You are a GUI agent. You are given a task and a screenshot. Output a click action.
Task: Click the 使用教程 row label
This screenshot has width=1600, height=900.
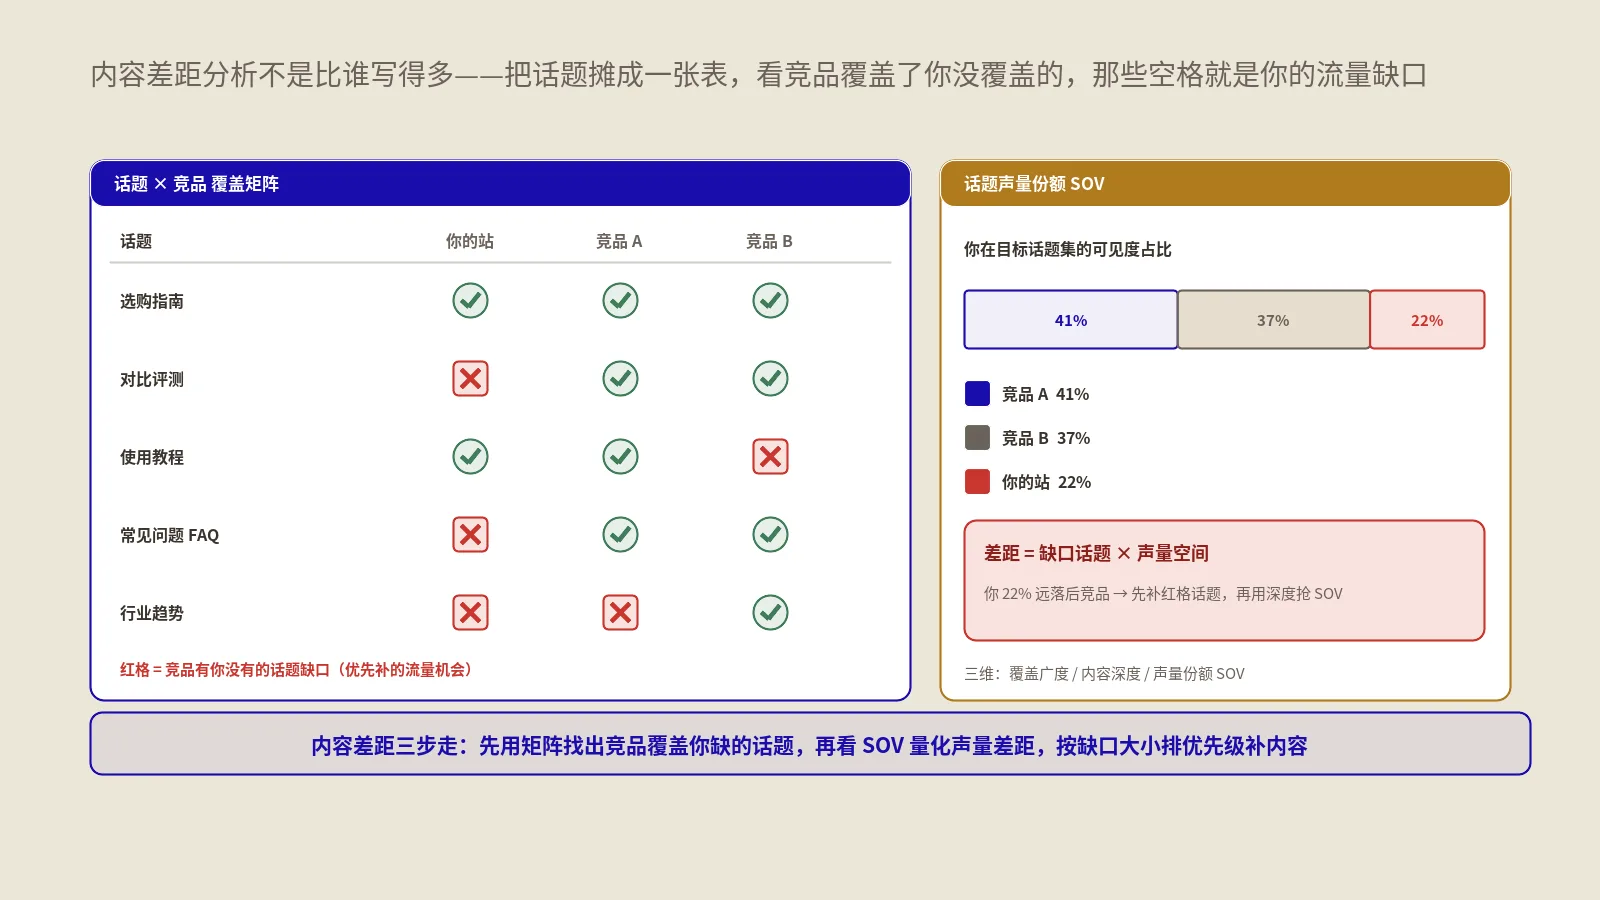(152, 457)
